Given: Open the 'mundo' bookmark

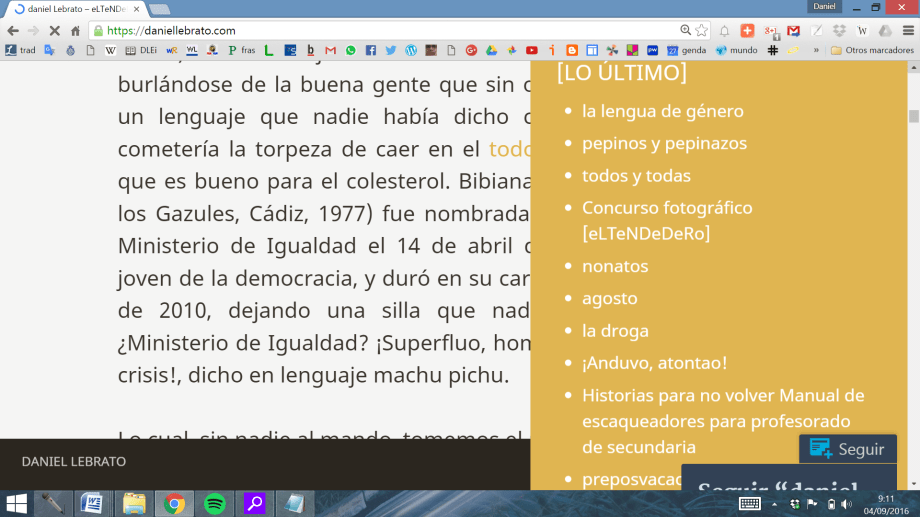Looking at the screenshot, I should pyautogui.click(x=736, y=50).
